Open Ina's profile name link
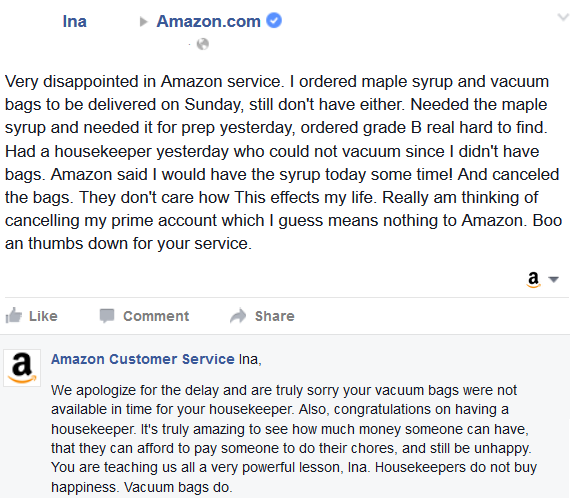 click(75, 21)
